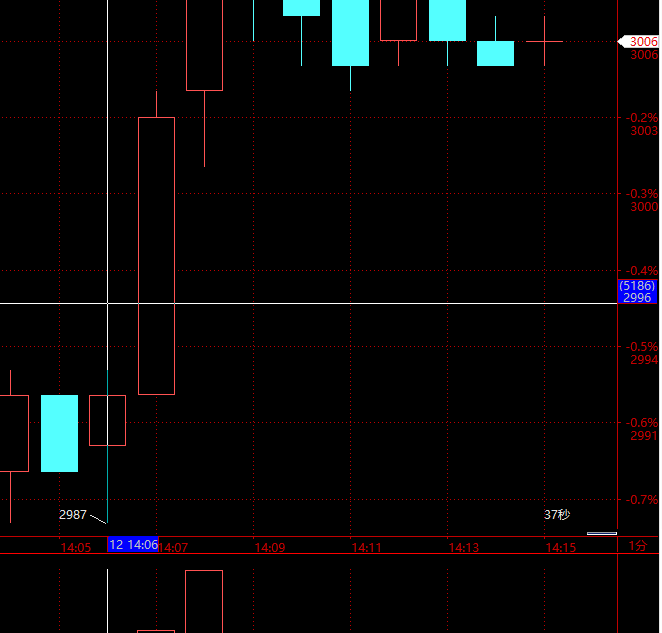Click the white 3006 current price tag
The height and width of the screenshot is (633, 662).
638,41
